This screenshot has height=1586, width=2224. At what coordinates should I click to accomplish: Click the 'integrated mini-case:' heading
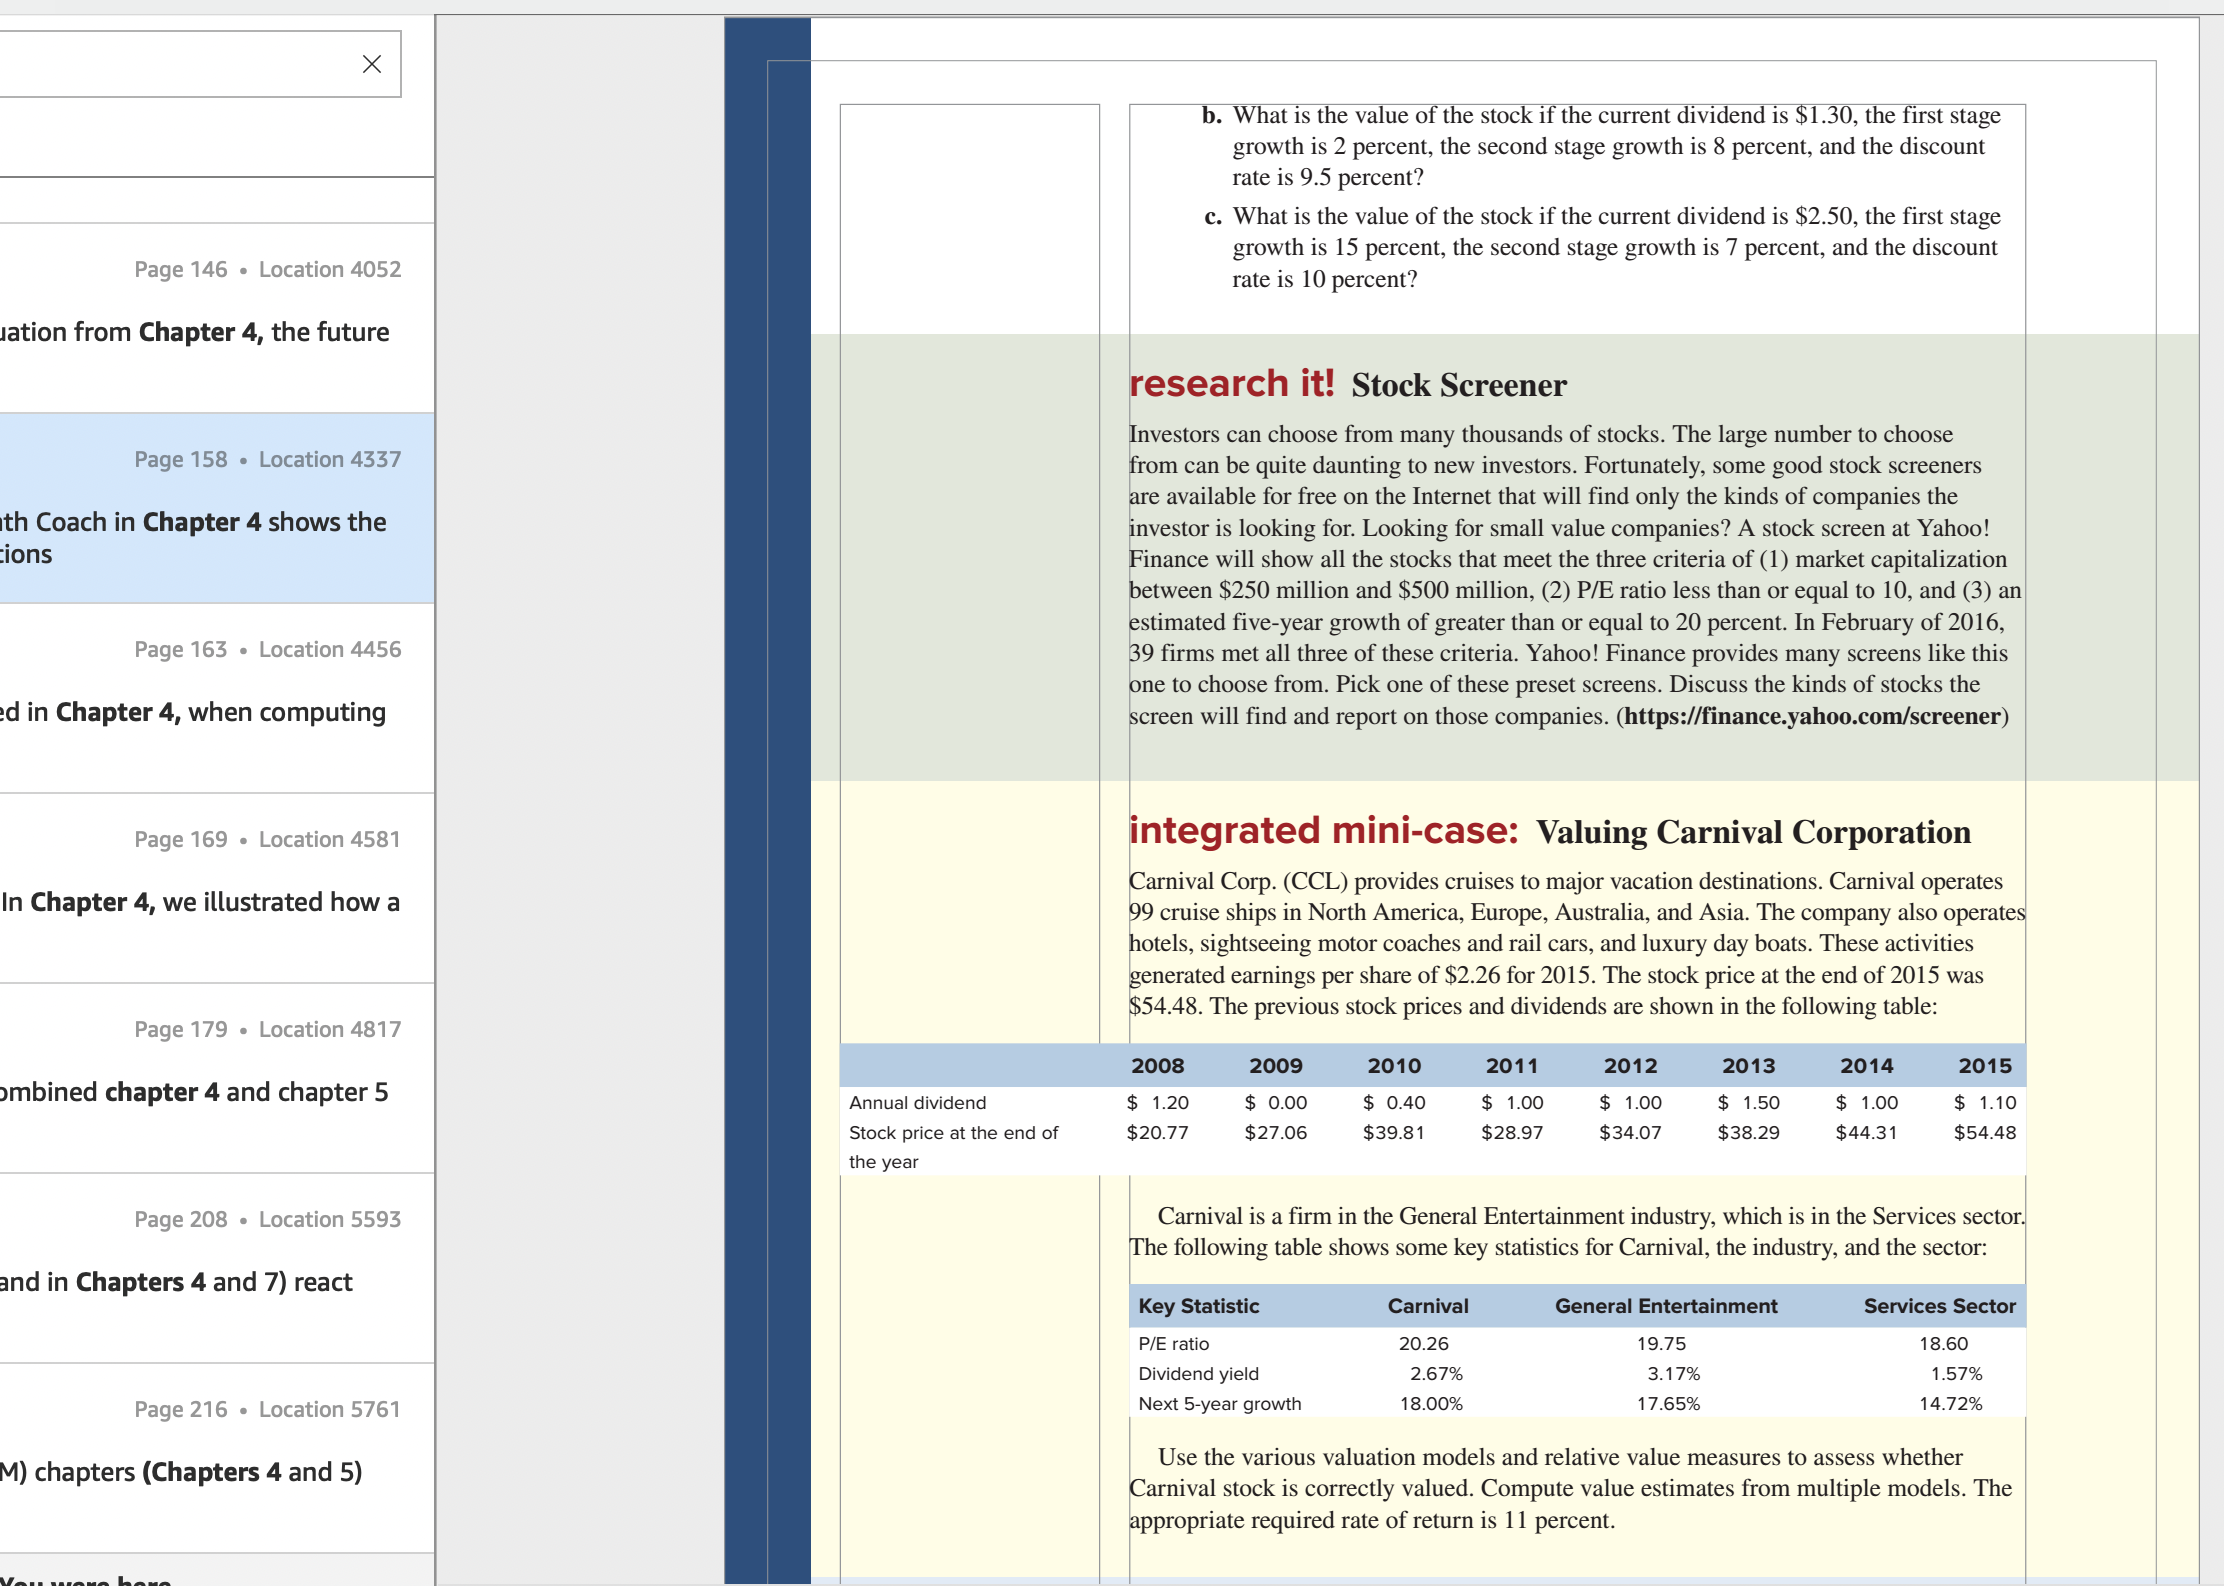1323,831
